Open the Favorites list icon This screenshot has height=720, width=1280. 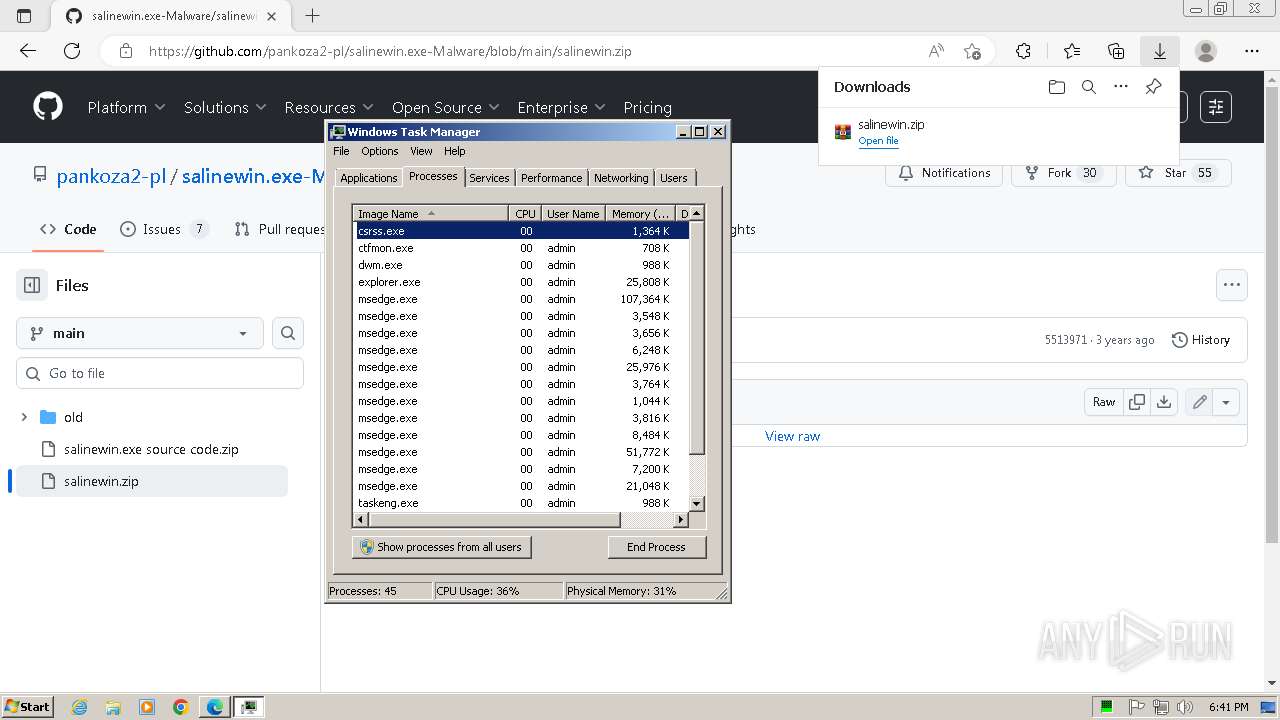click(x=1072, y=51)
